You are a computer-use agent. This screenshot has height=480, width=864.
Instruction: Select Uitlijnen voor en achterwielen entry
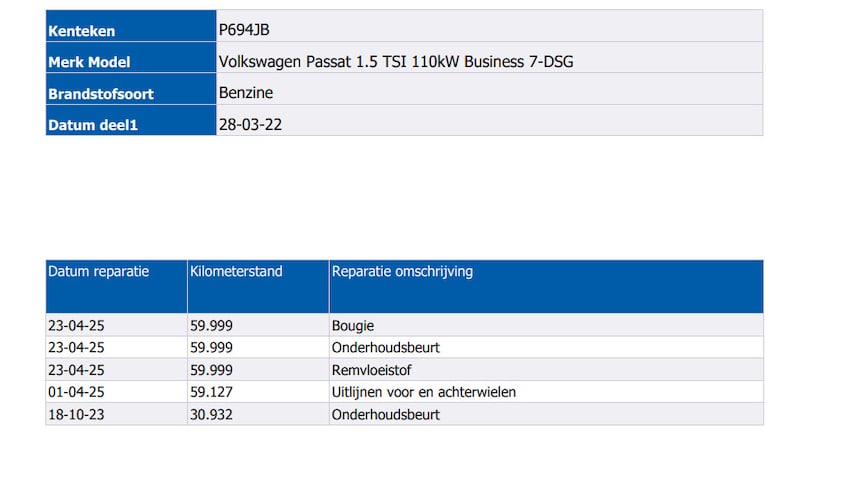424,392
